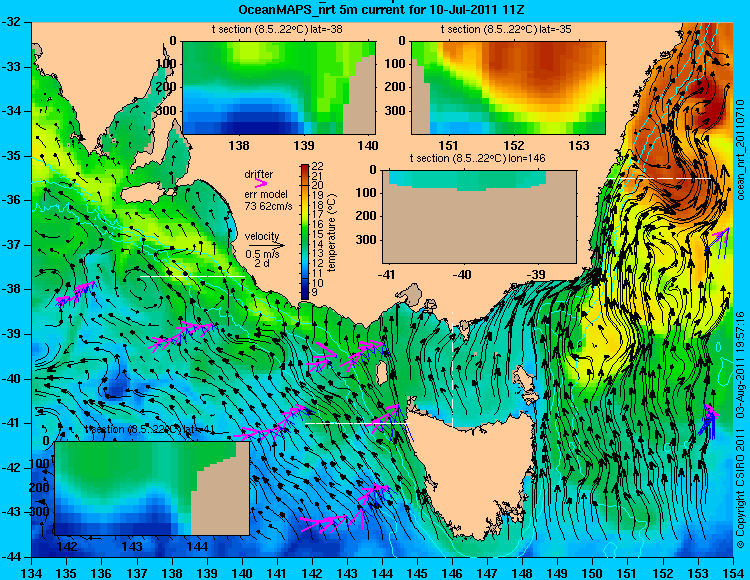The image size is (750, 580).
Task: Pick the green 15° segment of the colorbar
Action: pyautogui.click(x=305, y=234)
